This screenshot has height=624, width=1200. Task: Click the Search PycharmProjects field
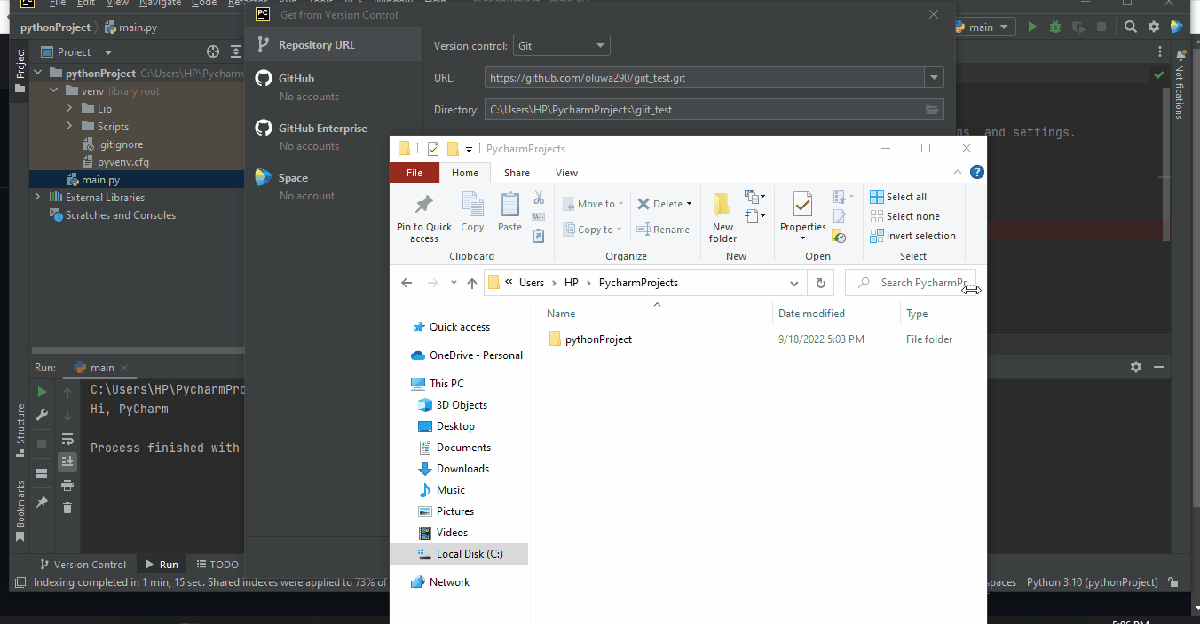click(x=912, y=283)
